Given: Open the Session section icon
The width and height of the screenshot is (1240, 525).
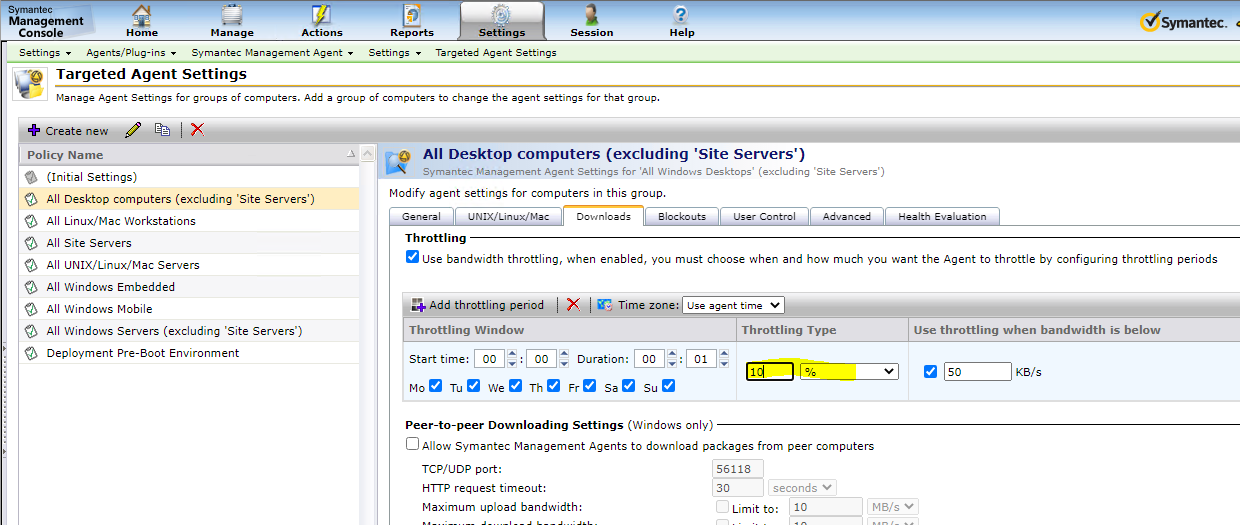Looking at the screenshot, I should tap(592, 15).
